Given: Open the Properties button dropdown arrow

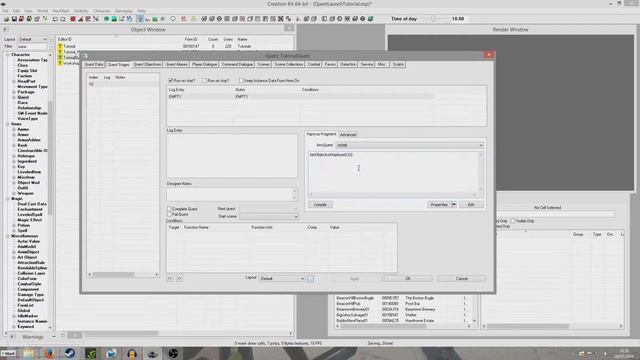Looking at the screenshot, I should 454,204.
